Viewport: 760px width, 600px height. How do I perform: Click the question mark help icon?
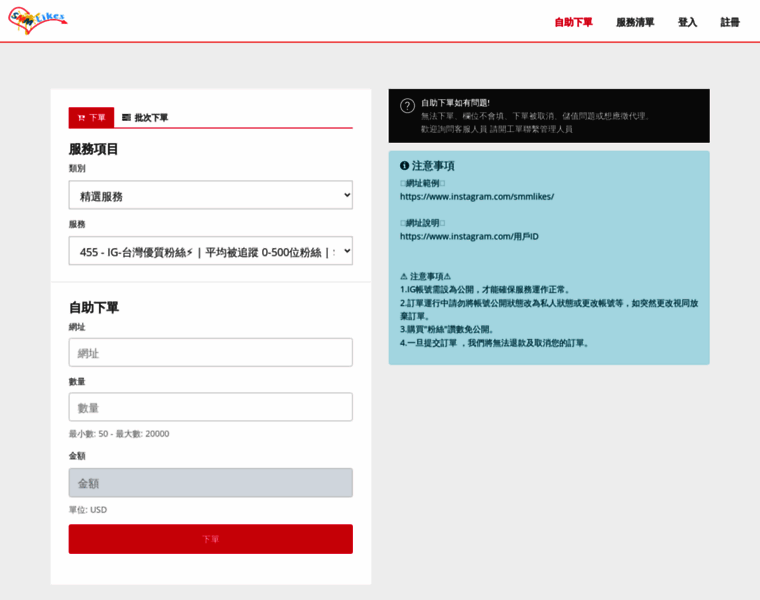407,106
